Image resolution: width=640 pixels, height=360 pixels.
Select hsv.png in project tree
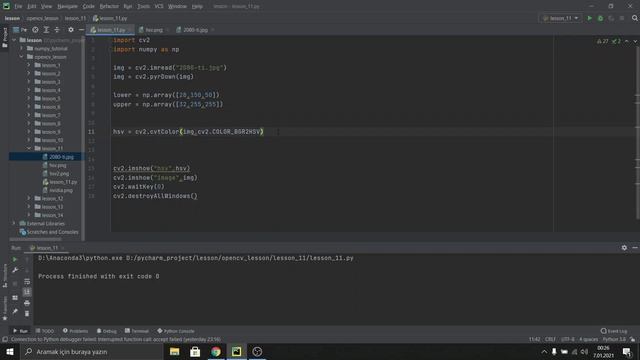[x=58, y=165]
